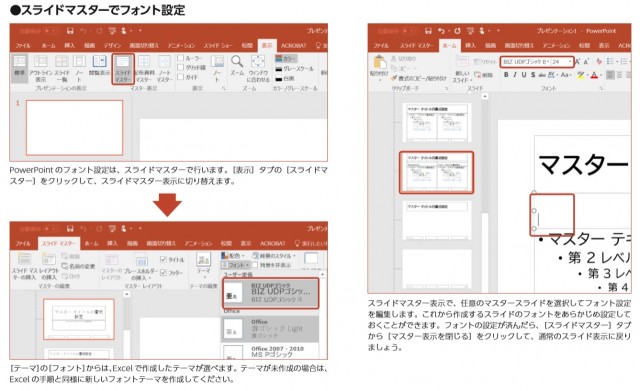Screen dimensions: 640x391
Task: Expand the フォント theme fonts dropdown
Action: click(236, 265)
